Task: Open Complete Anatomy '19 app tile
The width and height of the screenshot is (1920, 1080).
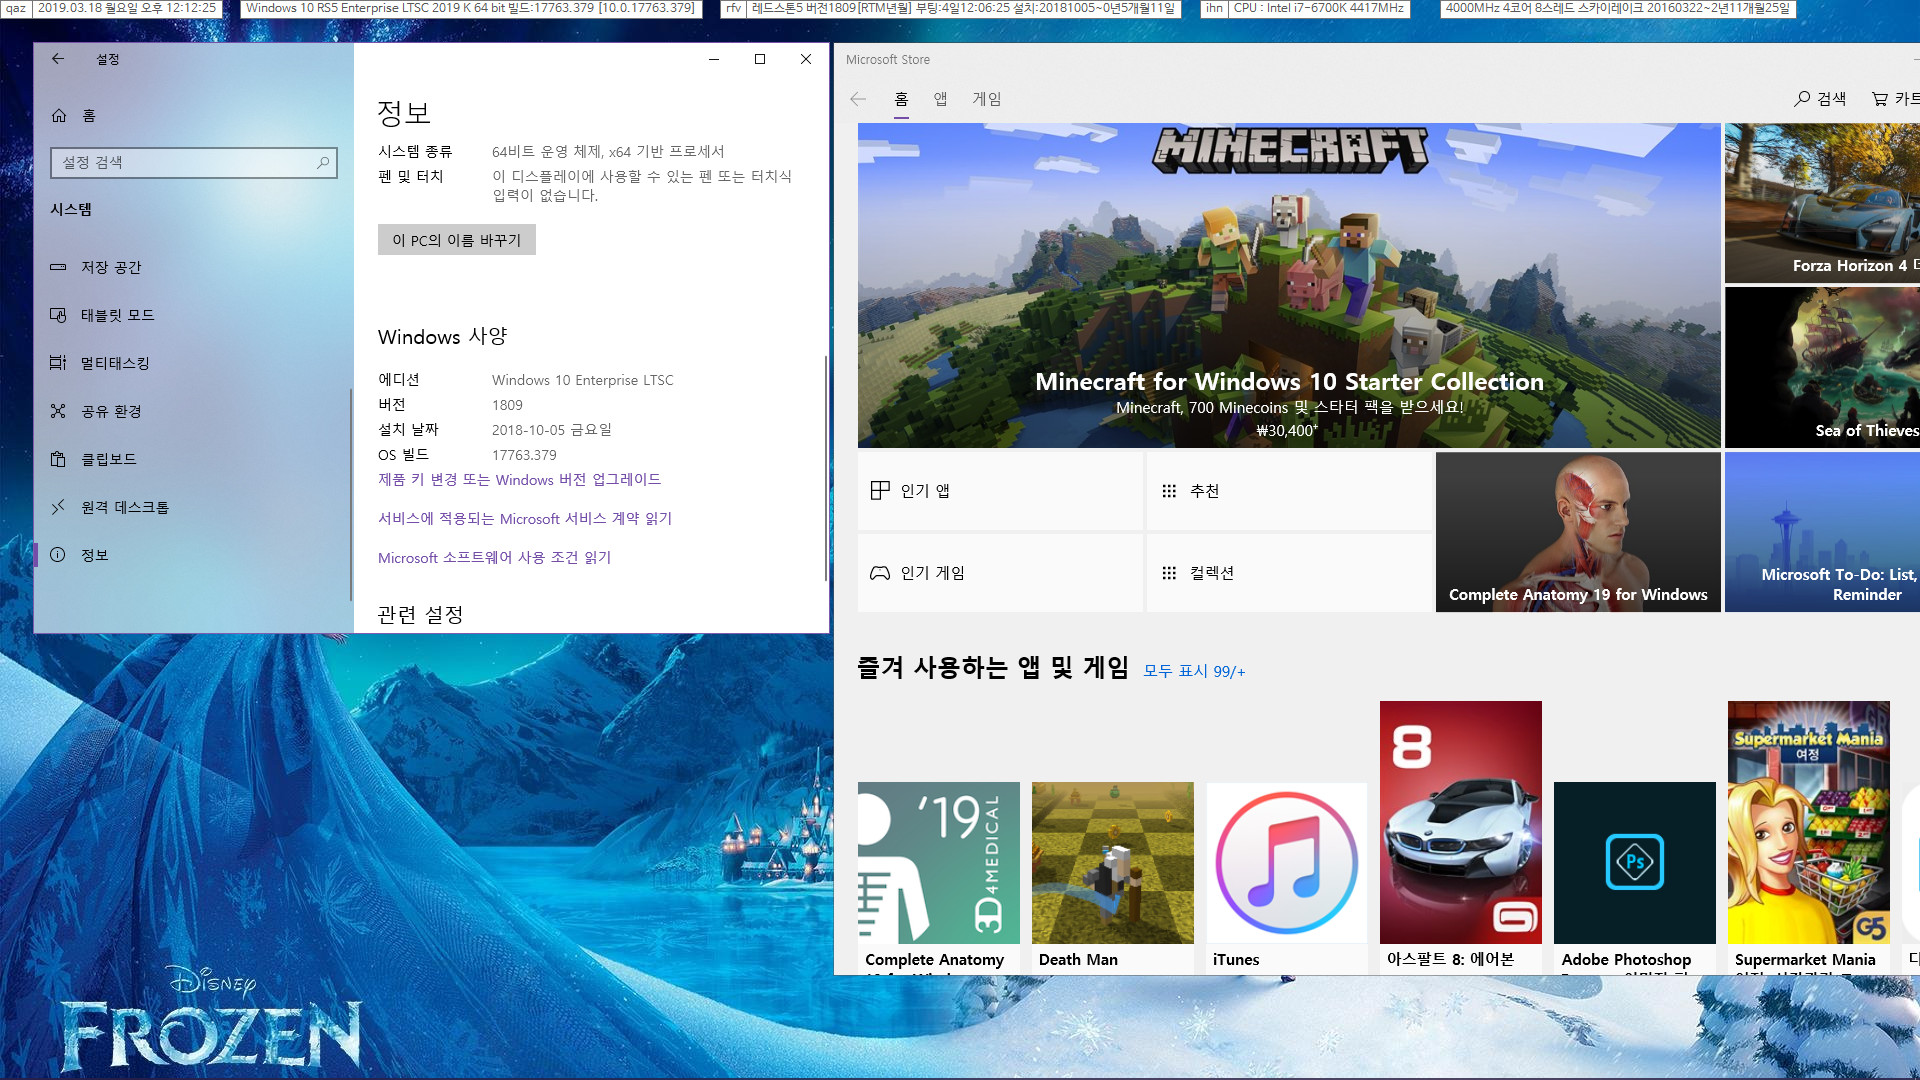Action: tap(939, 878)
